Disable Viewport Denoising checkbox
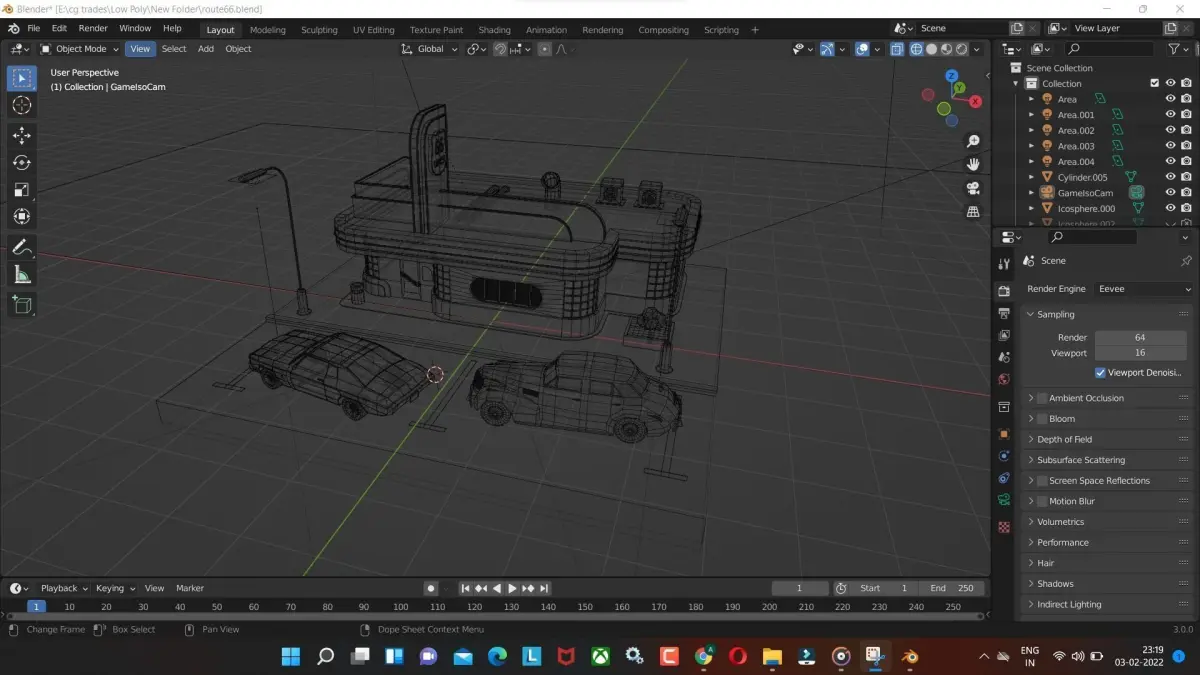Image resolution: width=1200 pixels, height=675 pixels. (x=1100, y=373)
